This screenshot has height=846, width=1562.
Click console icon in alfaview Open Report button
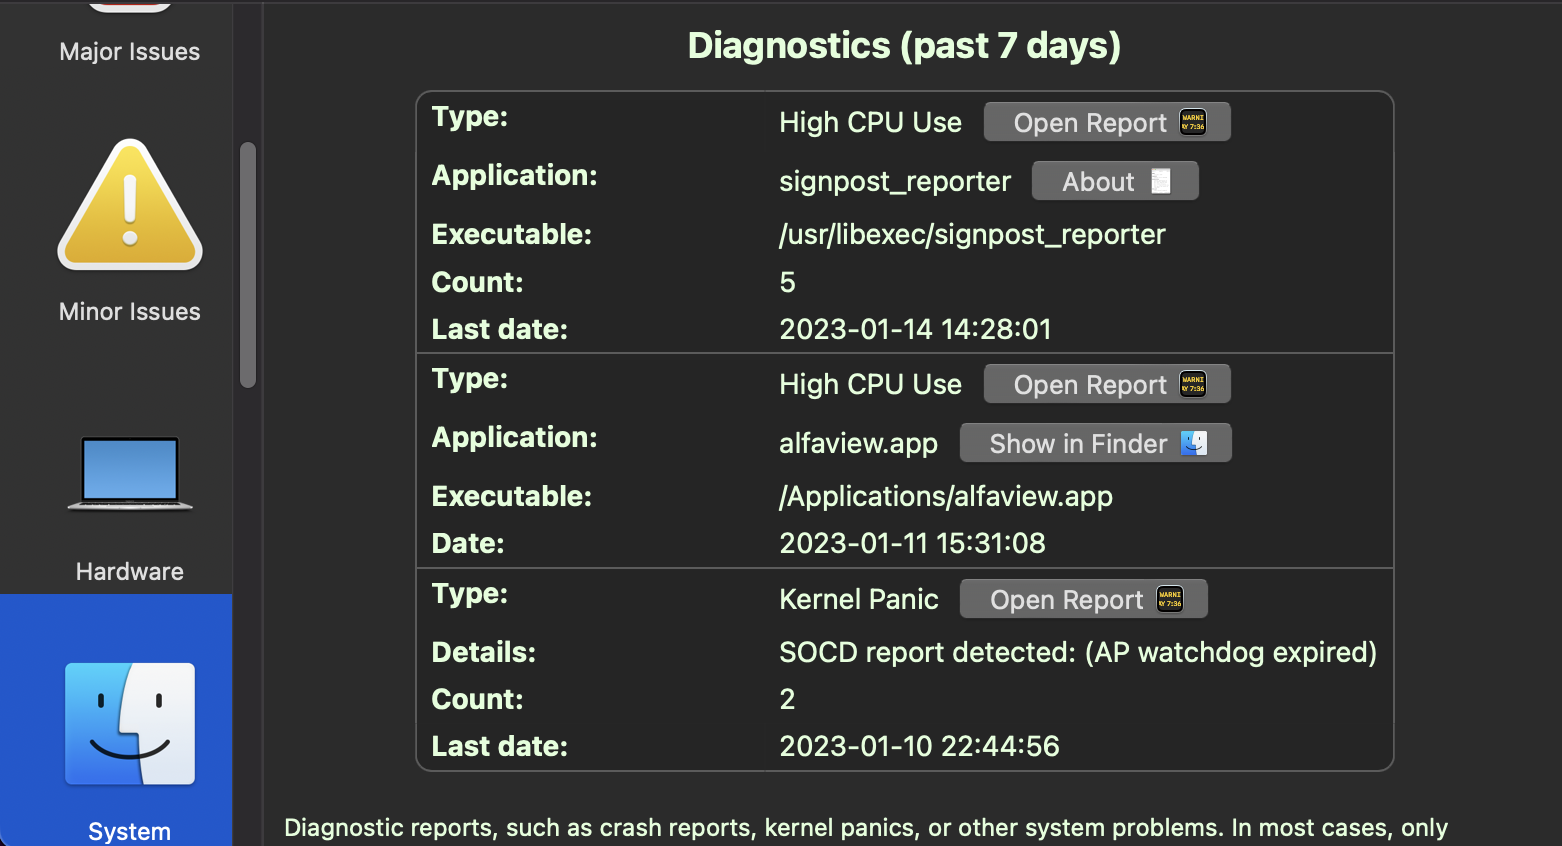[x=1193, y=384]
